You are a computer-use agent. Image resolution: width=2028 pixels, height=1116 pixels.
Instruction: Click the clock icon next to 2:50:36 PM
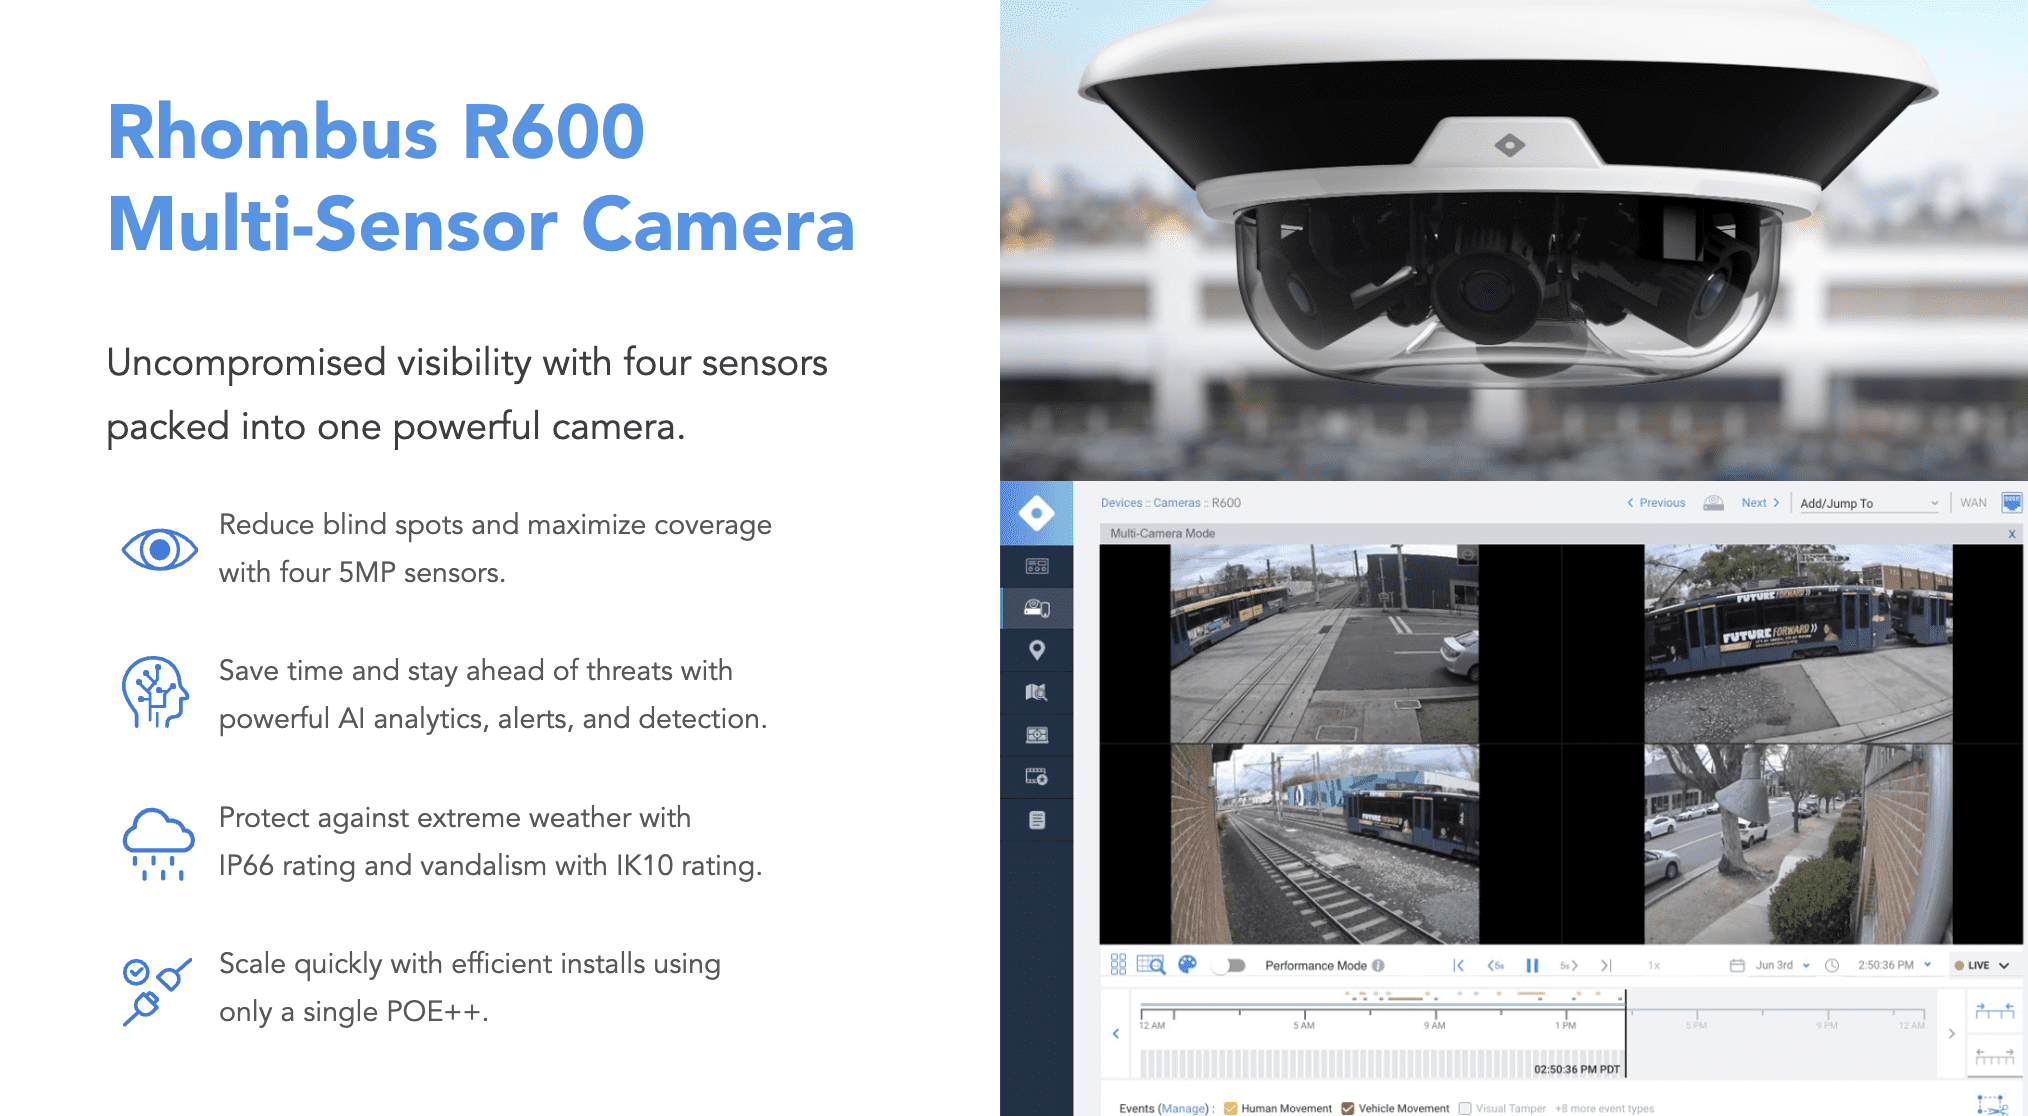[1832, 965]
